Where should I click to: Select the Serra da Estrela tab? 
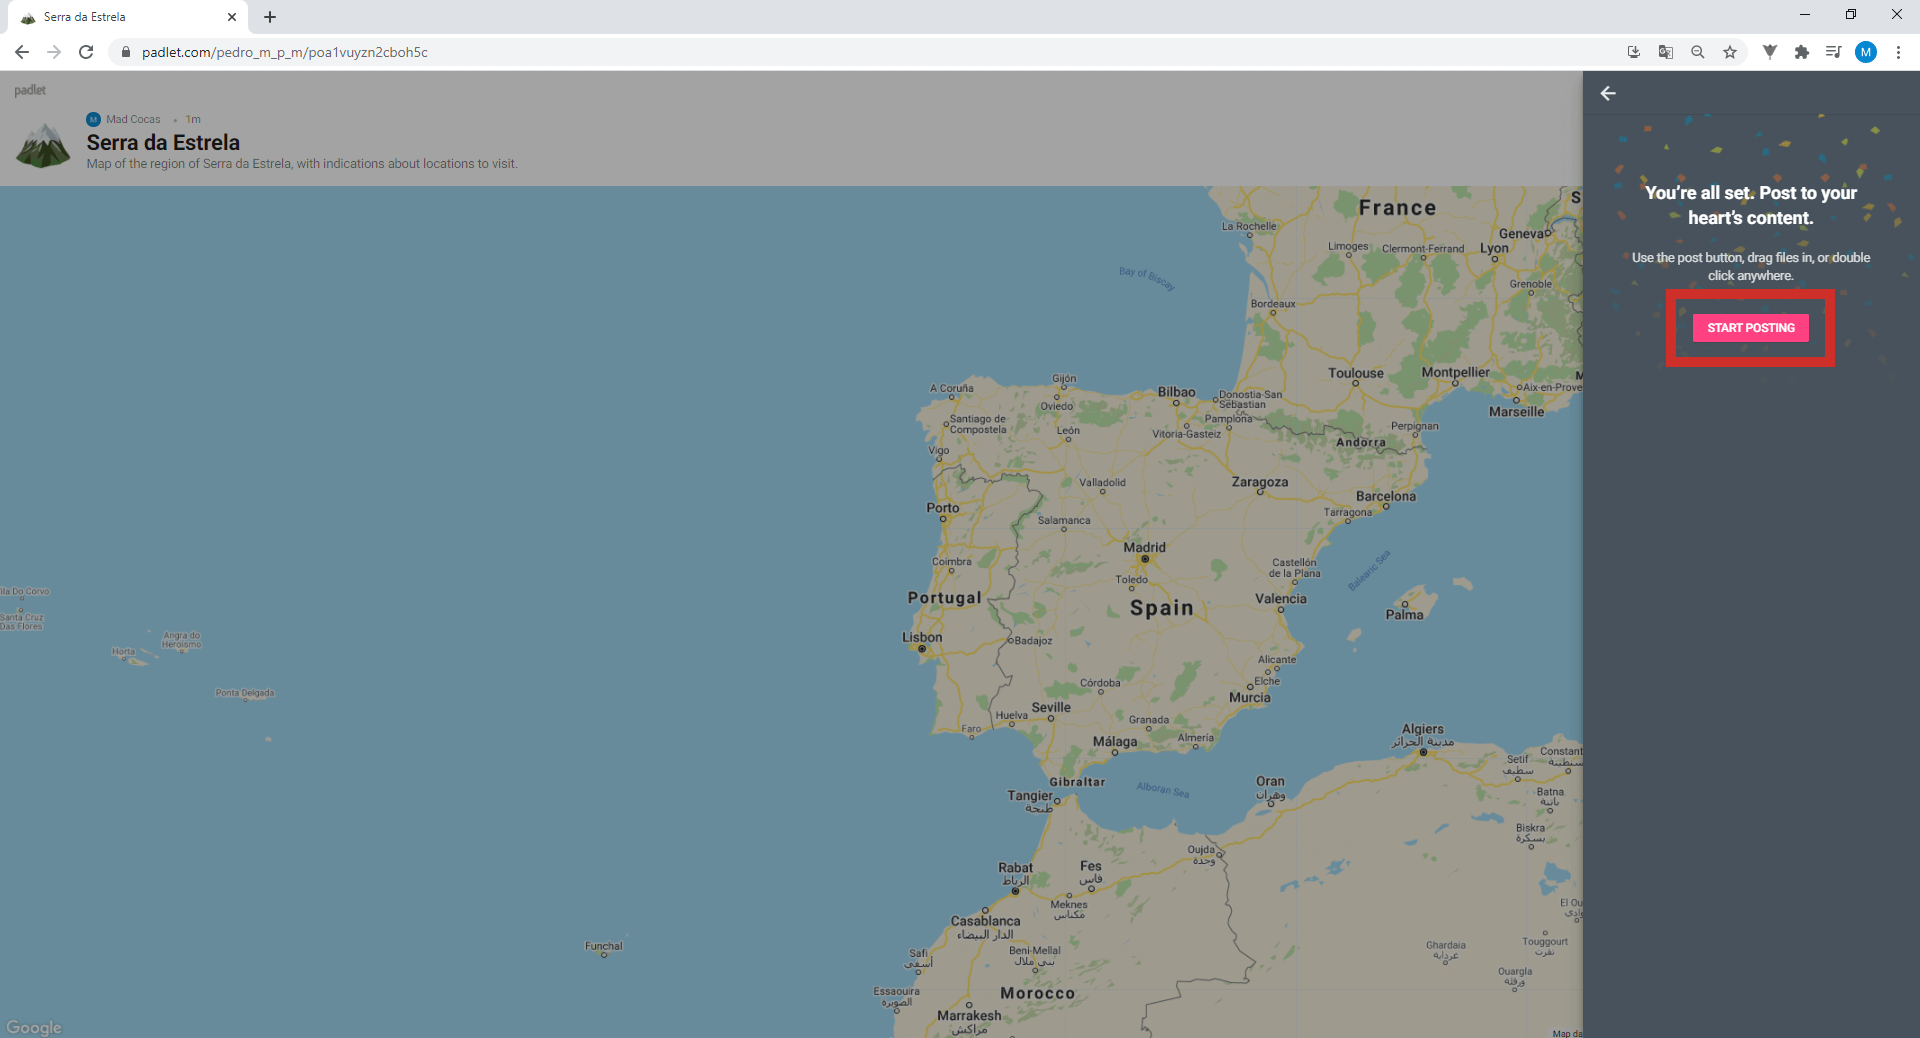(128, 17)
